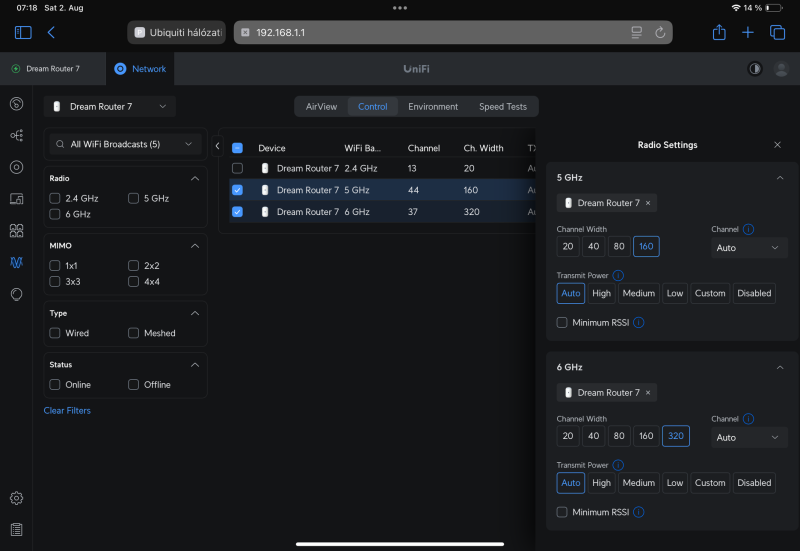This screenshot has width=800, height=551.
Task: Open the reader view icon in the address bar
Action: [x=636, y=33]
